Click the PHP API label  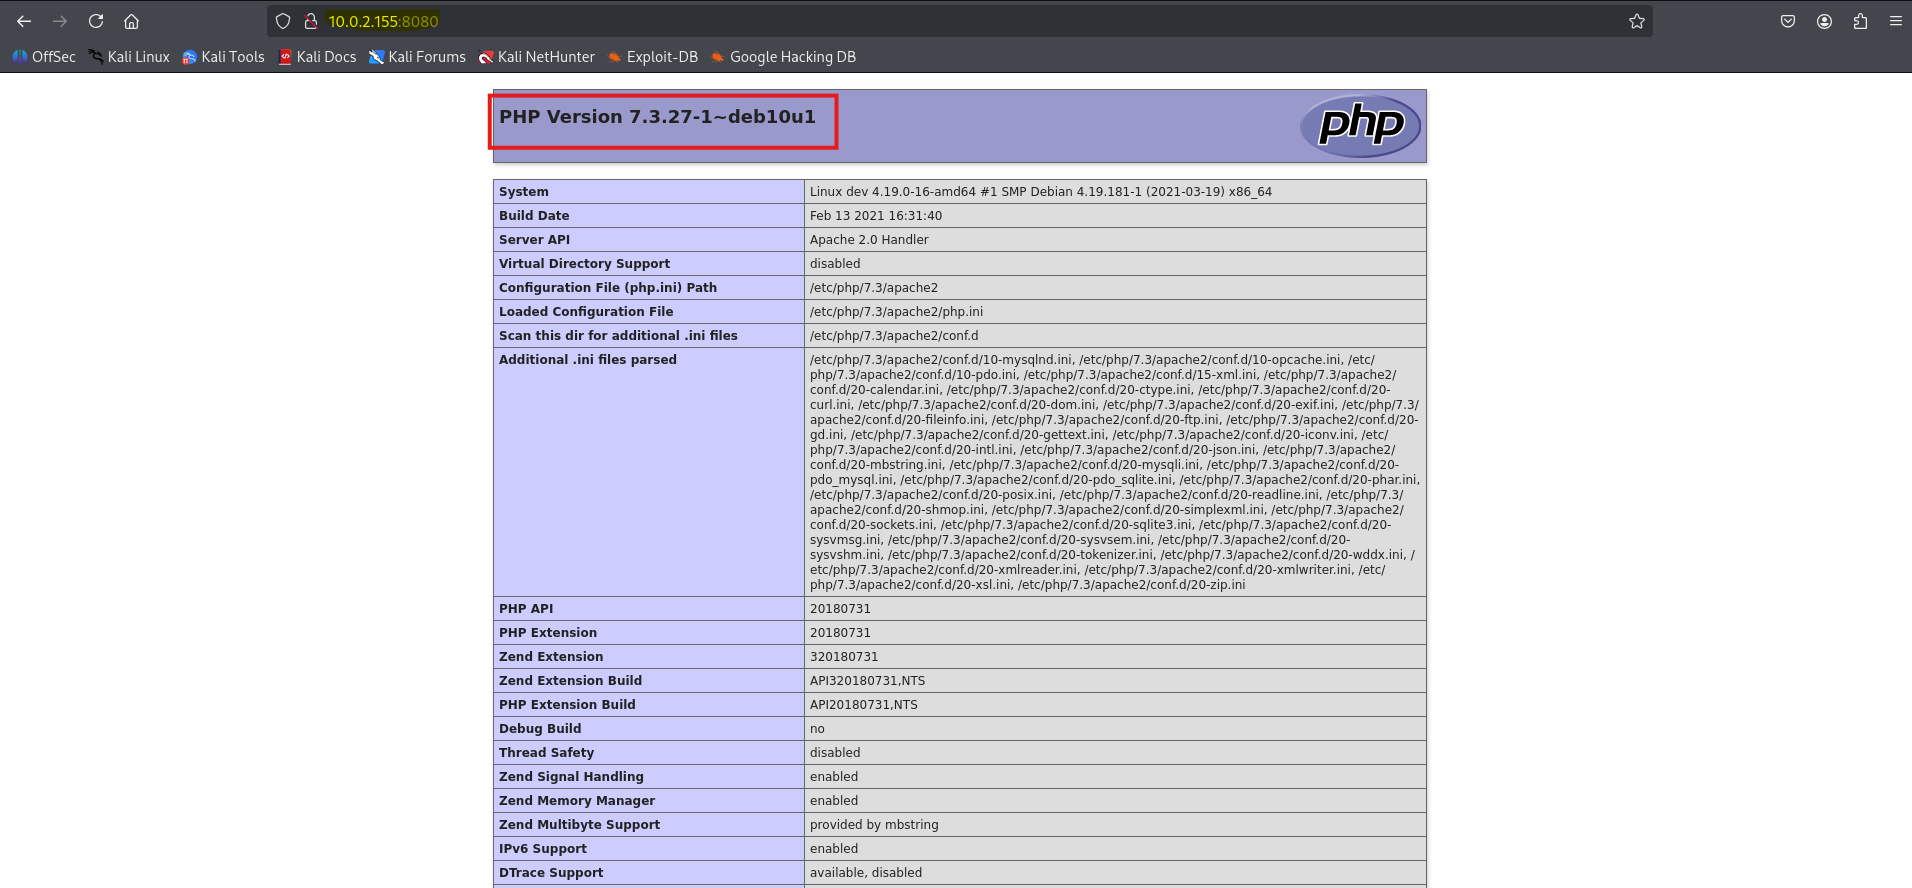(526, 609)
